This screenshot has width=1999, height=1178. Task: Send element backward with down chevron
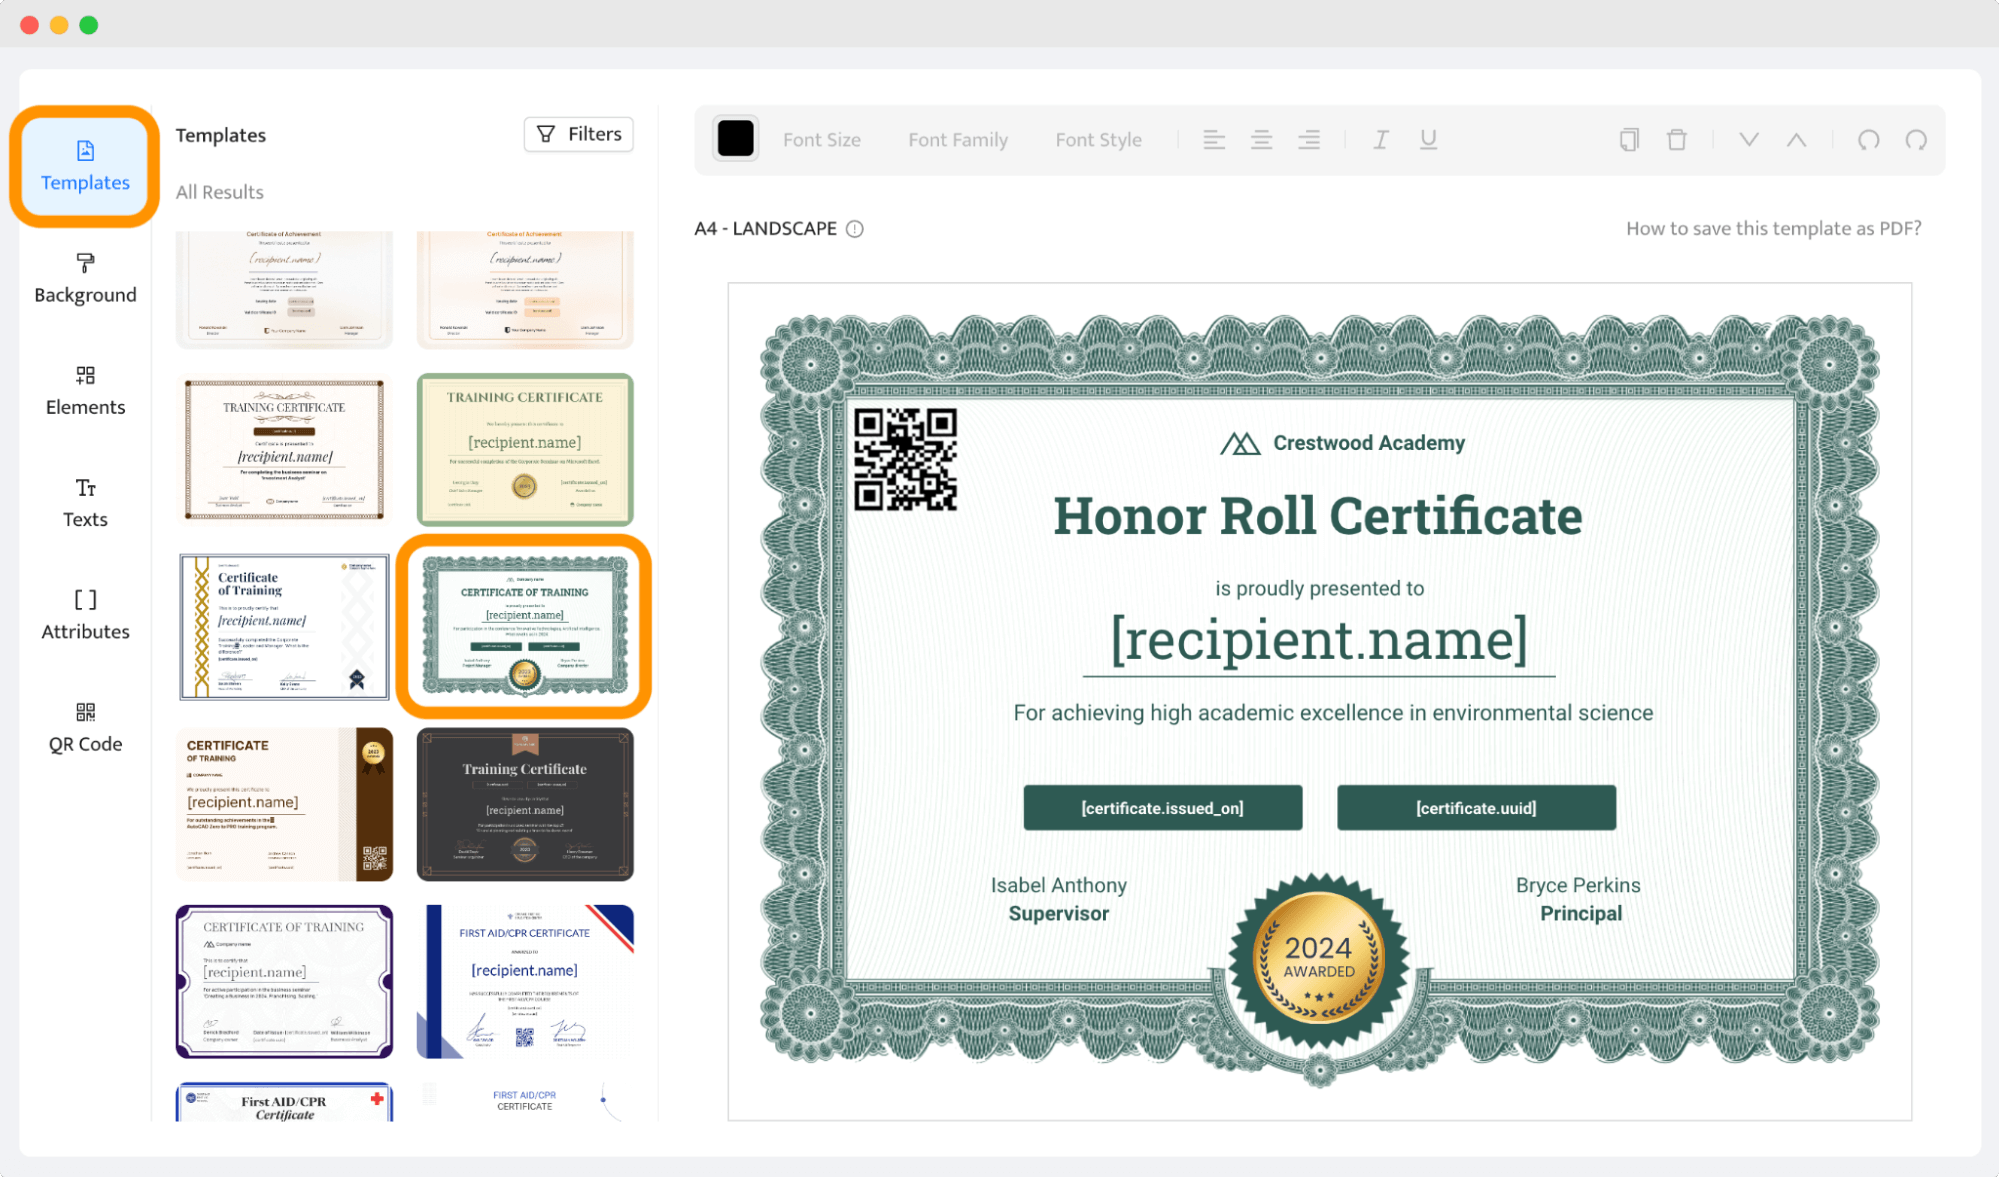1748,140
